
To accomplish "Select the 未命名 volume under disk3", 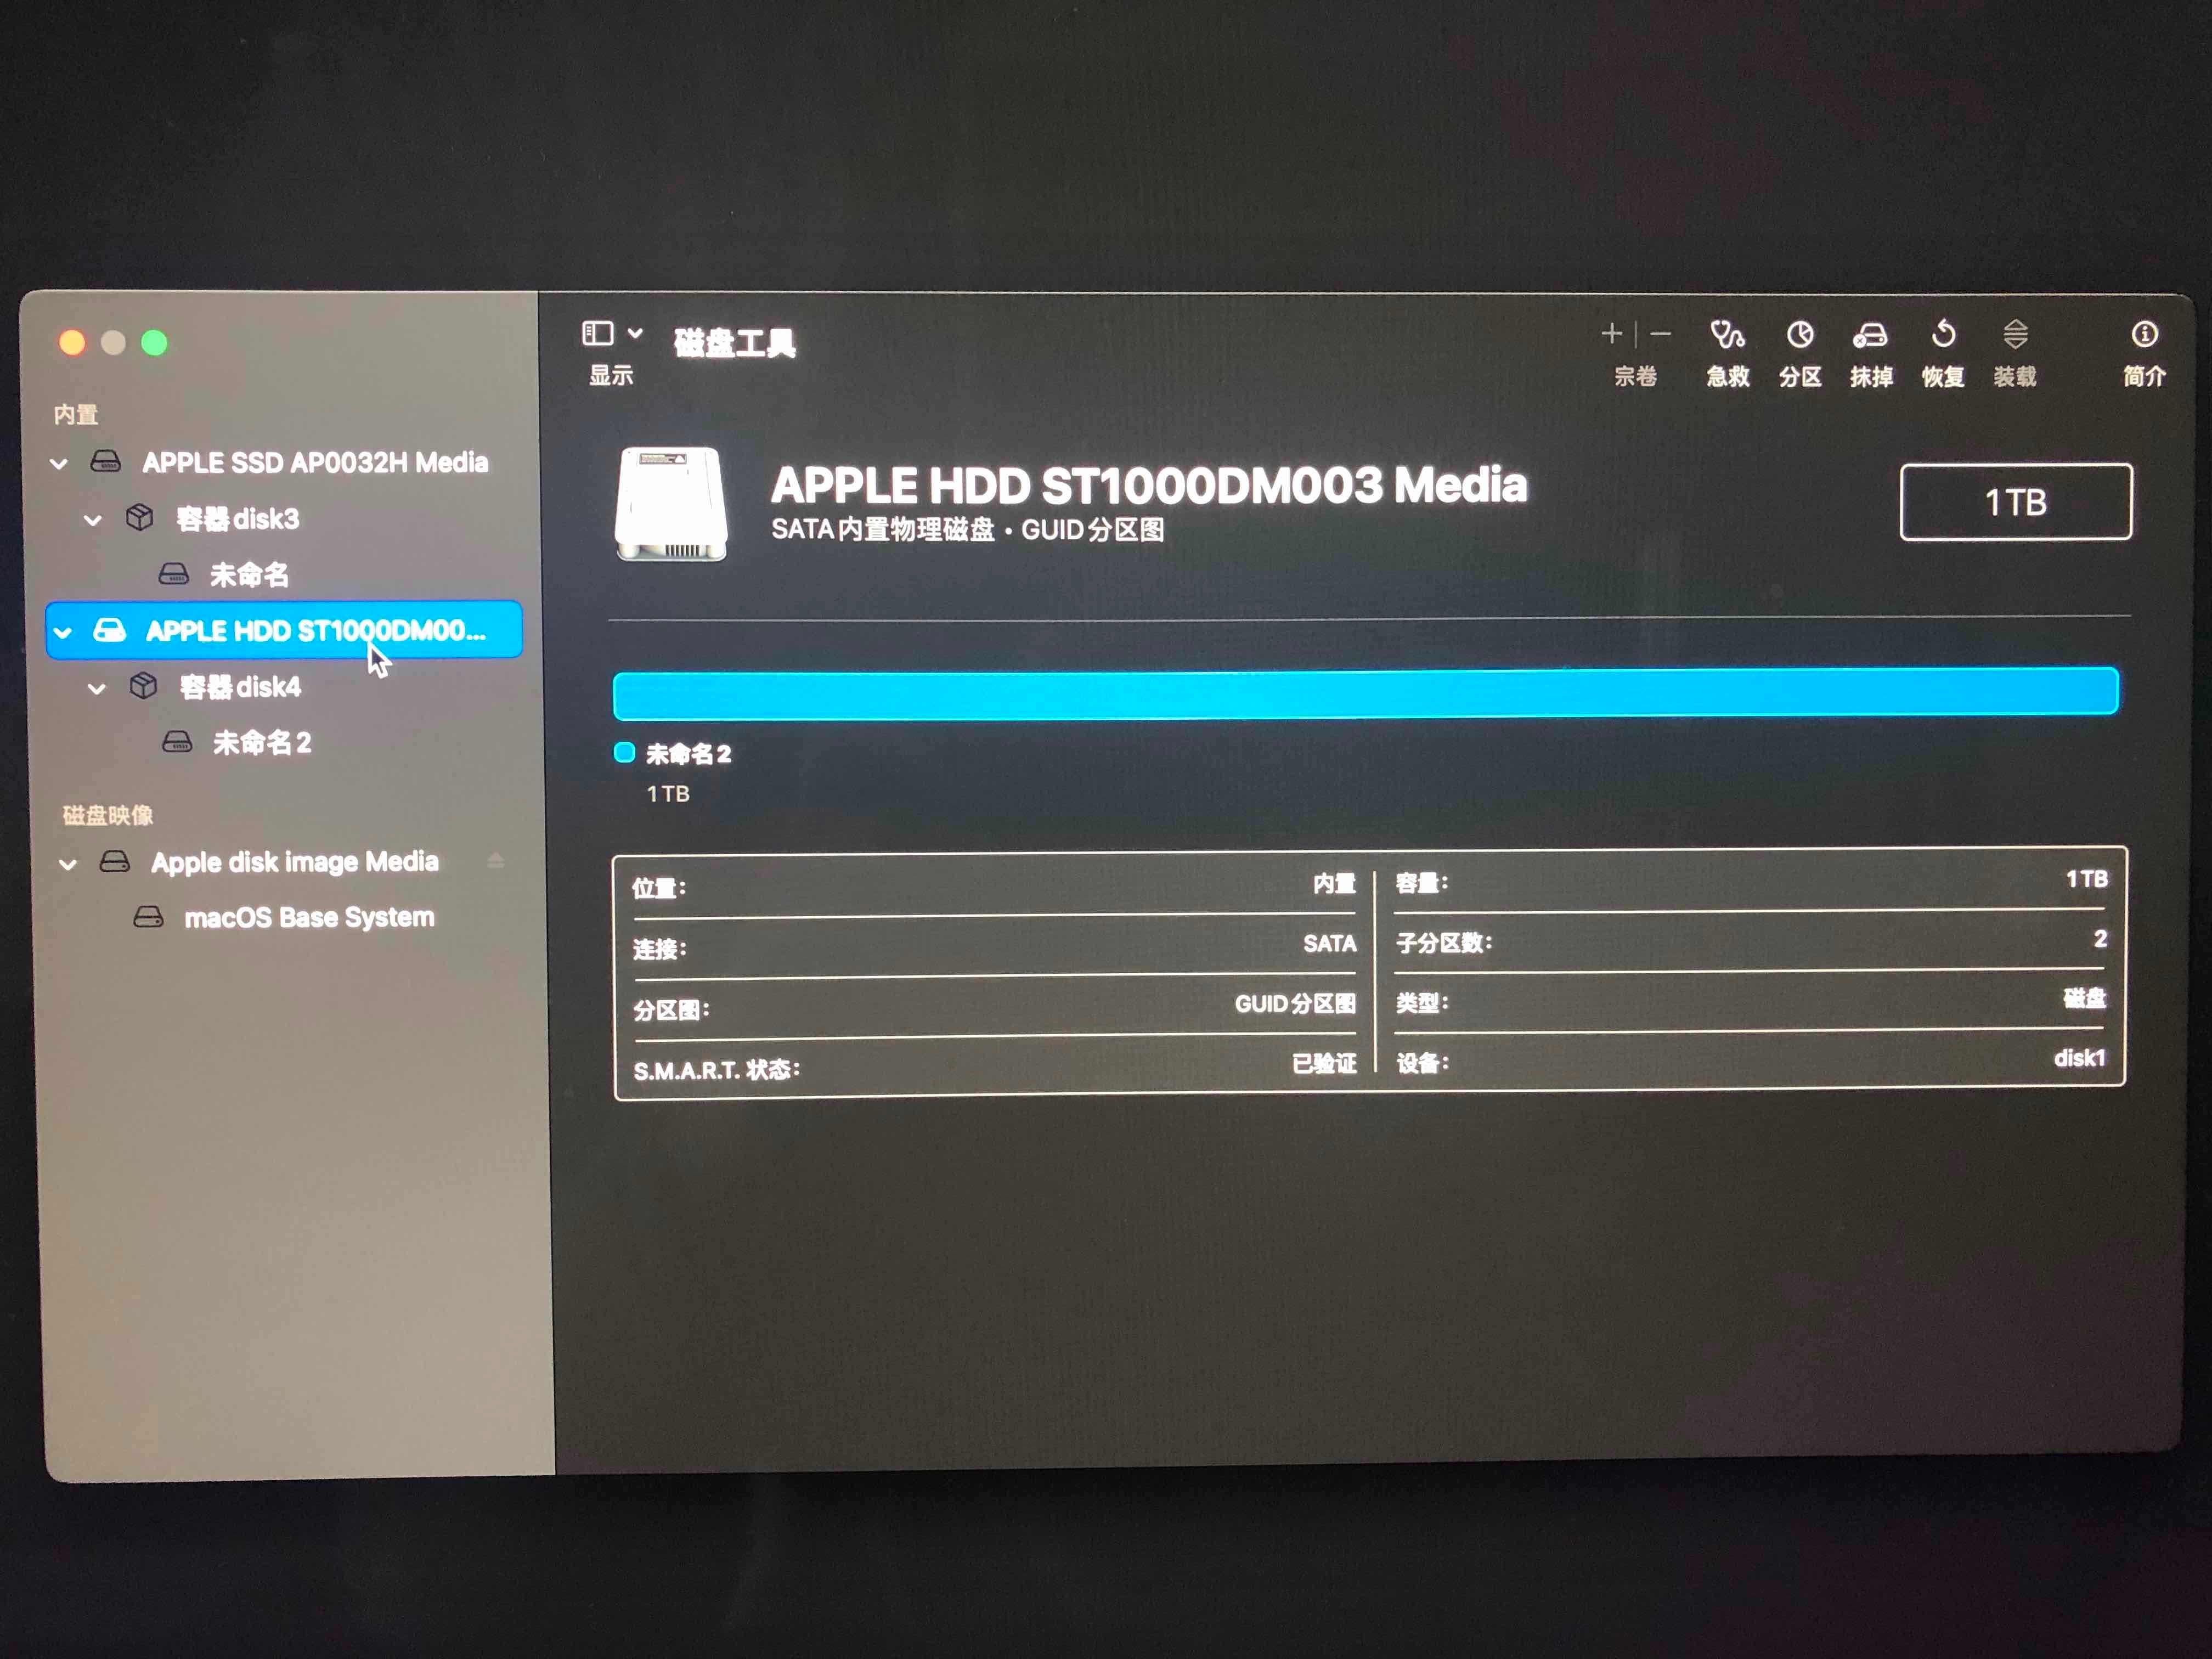I will tap(248, 575).
